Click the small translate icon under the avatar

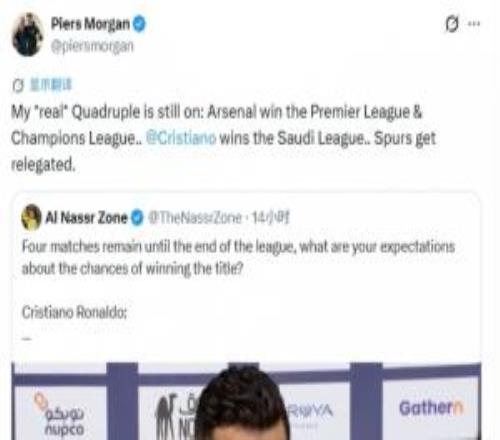pyautogui.click(x=18, y=85)
